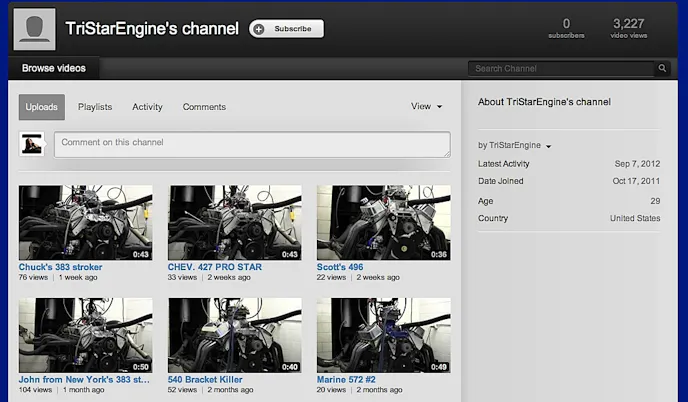Click the TriStarEngine's channel title

tap(152, 29)
